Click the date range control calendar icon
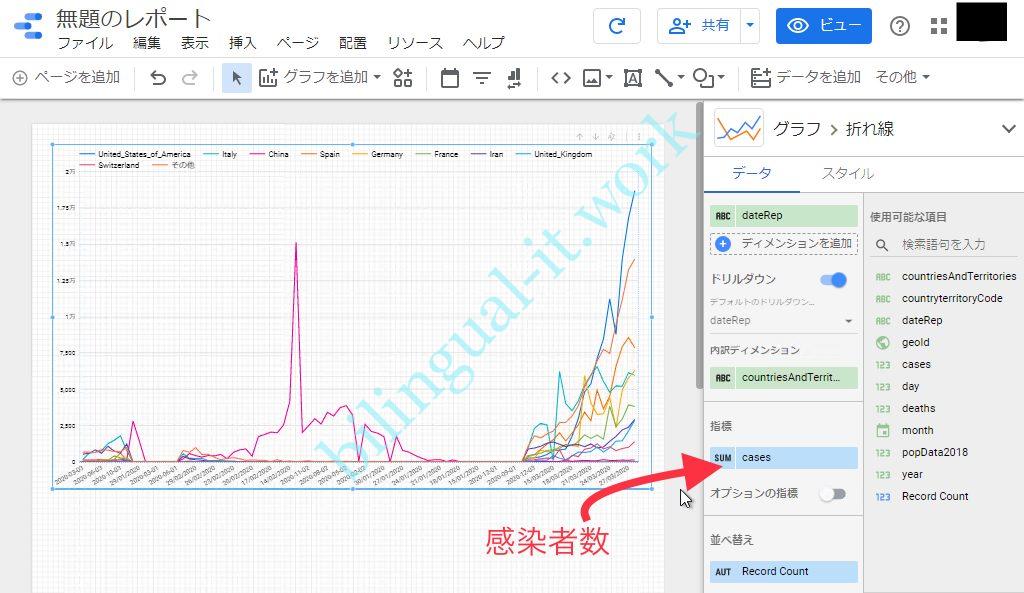This screenshot has height=593, width=1024. [449, 77]
